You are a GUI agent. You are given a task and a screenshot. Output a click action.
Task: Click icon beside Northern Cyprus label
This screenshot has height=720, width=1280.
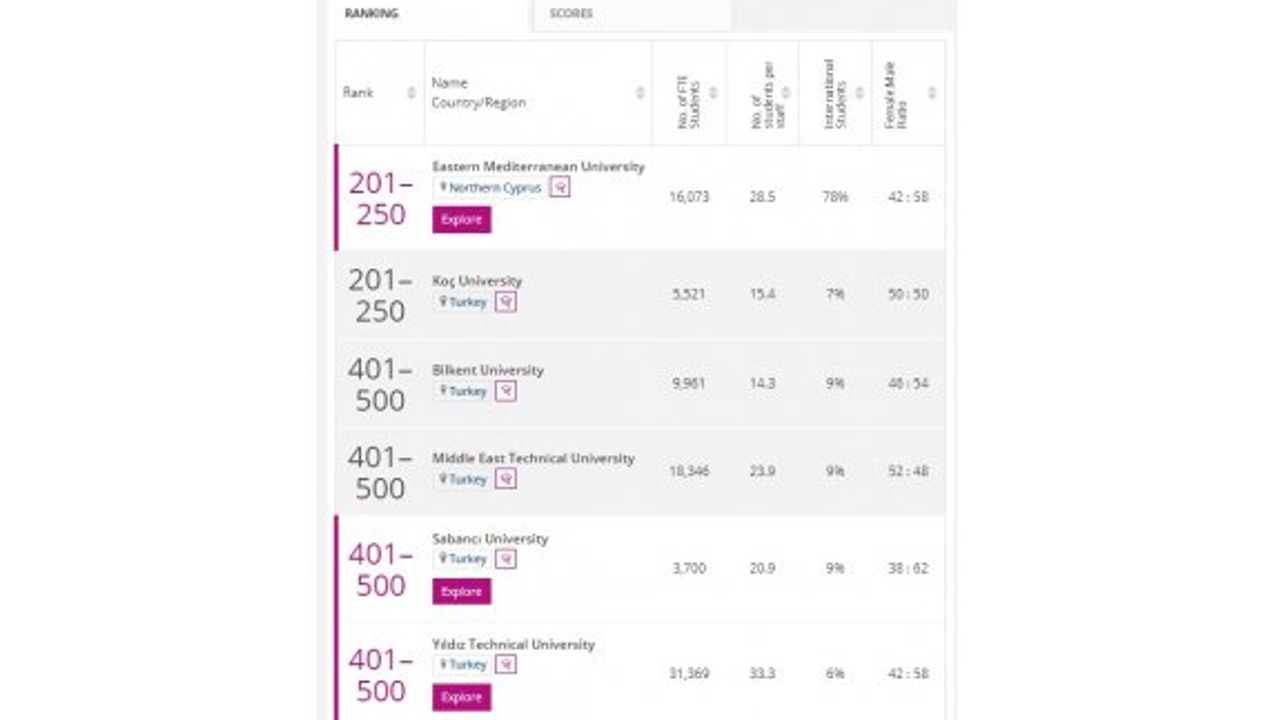(560, 187)
